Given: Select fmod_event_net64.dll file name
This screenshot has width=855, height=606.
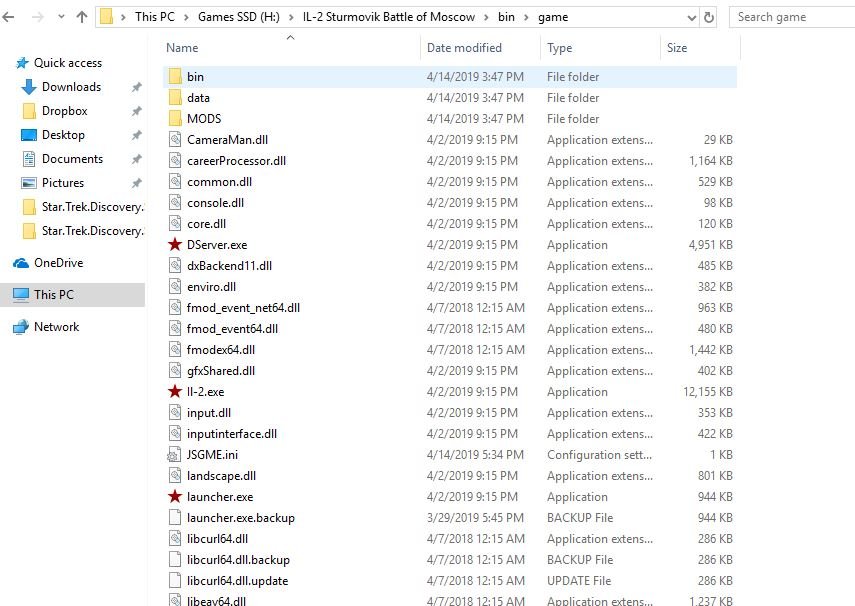Looking at the screenshot, I should click(x=243, y=308).
